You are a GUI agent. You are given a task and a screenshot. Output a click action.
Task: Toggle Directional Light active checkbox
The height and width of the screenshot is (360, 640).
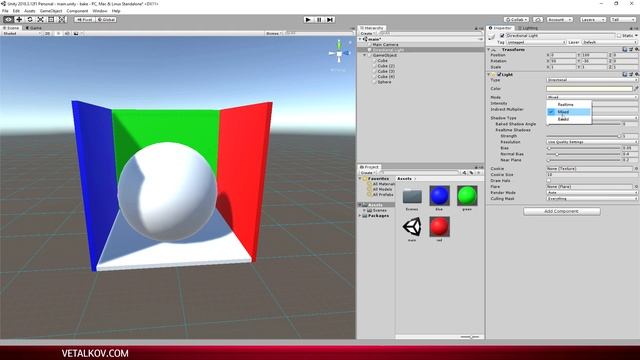(x=502, y=36)
